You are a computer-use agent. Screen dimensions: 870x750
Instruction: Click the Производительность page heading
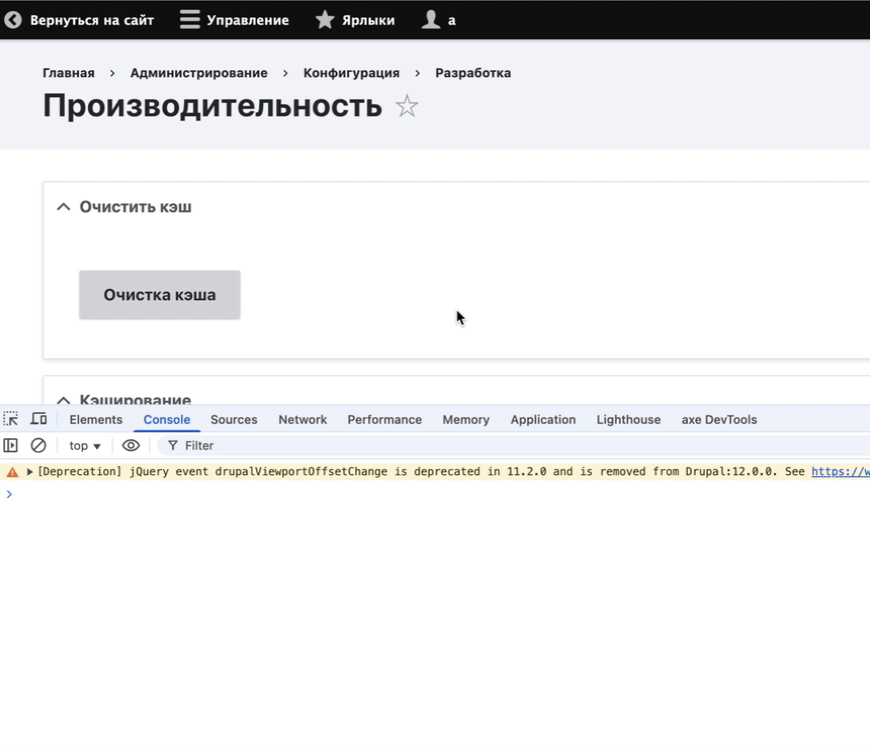[213, 105]
